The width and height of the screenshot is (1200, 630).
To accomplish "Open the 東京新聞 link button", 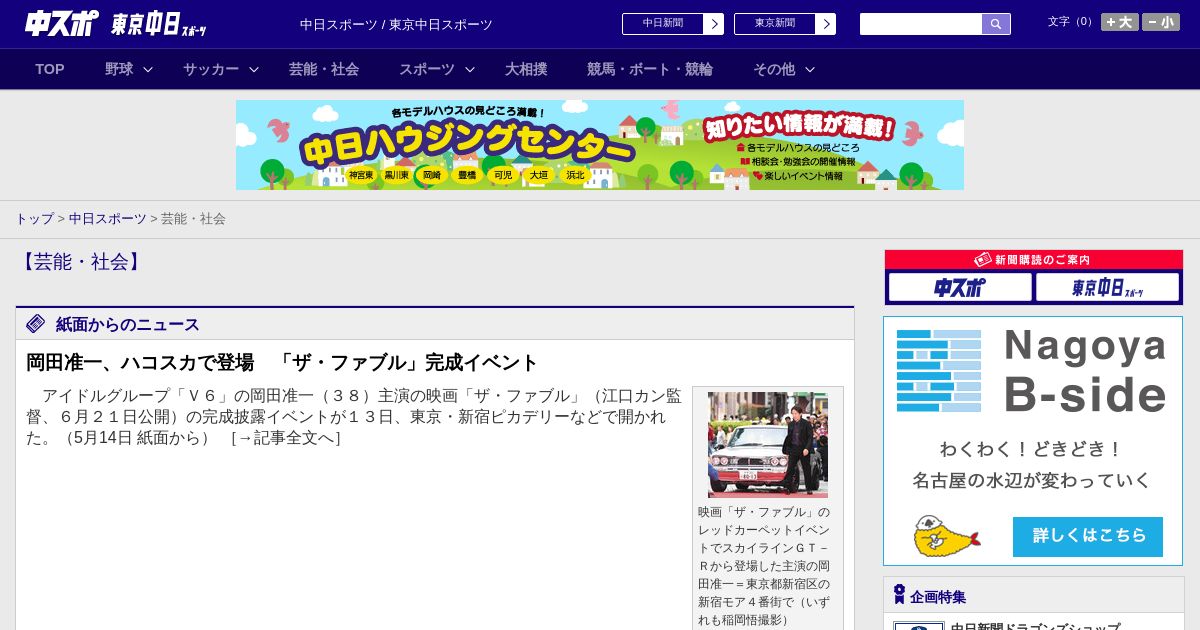I will pyautogui.click(x=775, y=24).
